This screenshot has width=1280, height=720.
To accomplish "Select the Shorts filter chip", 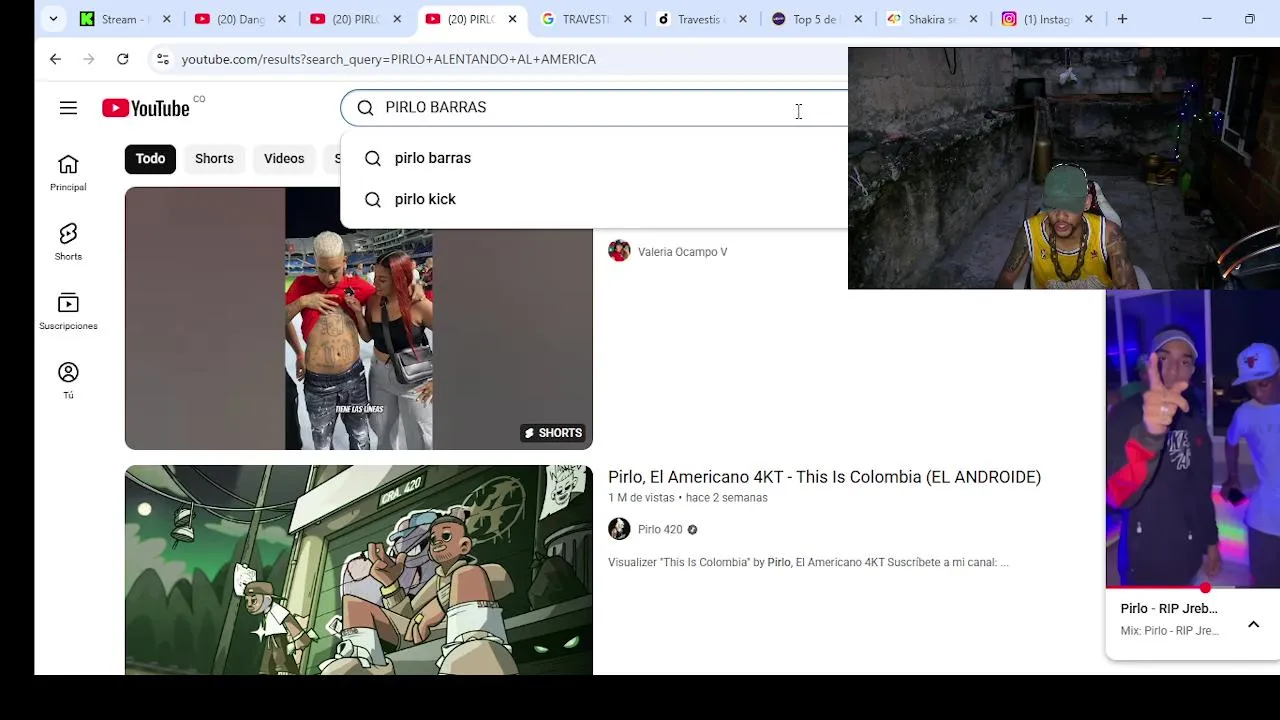I will tap(214, 159).
